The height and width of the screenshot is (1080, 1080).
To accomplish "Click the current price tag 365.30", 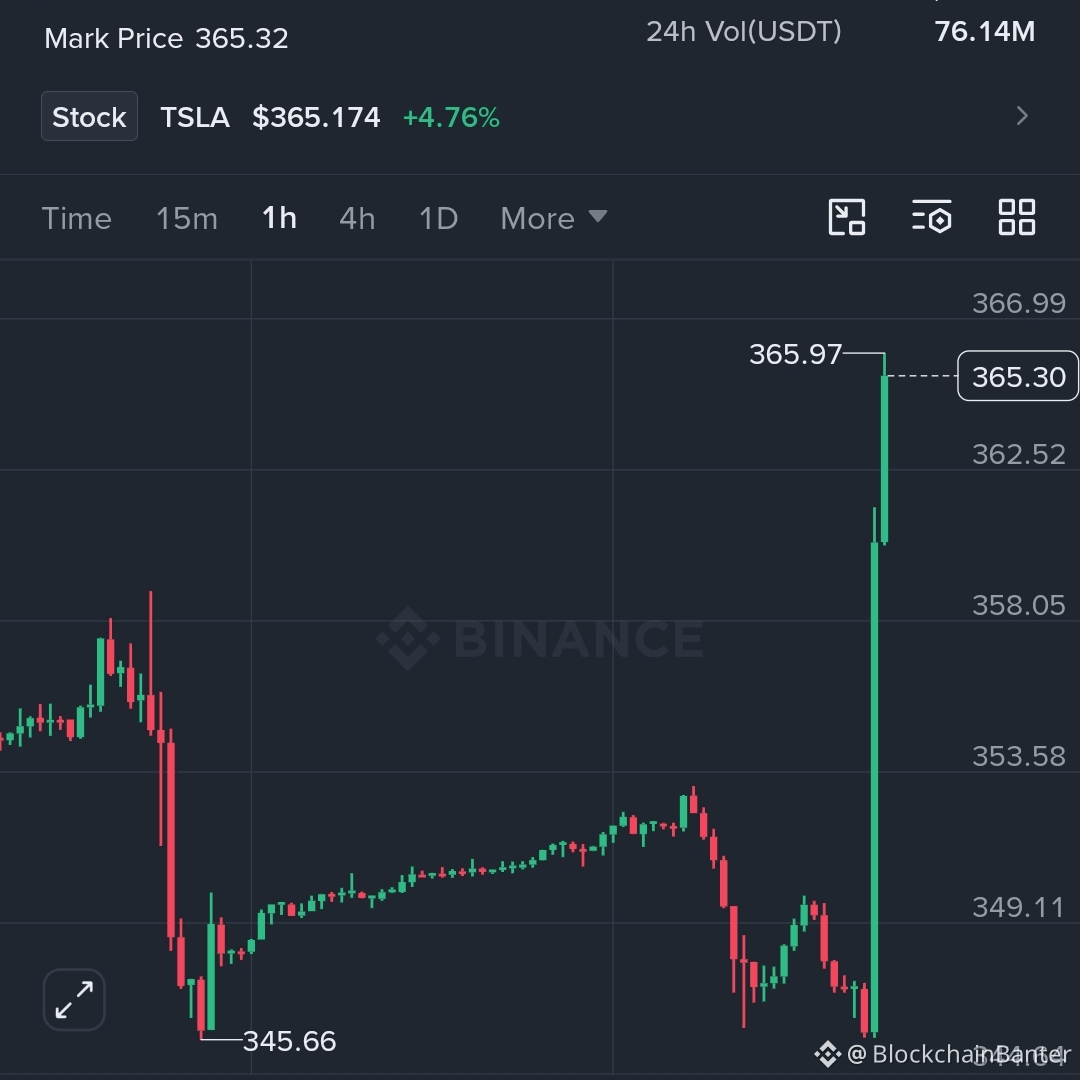I will click(x=1018, y=376).
